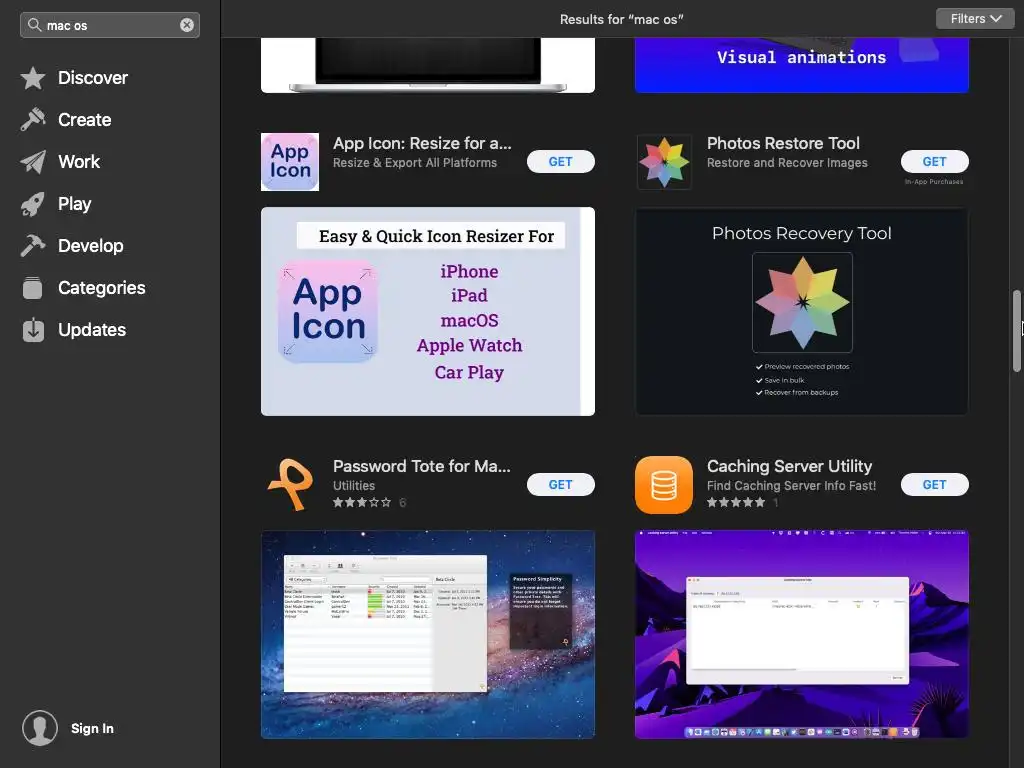Open the Categories box icon
This screenshot has height=768, width=1024.
tap(33, 288)
